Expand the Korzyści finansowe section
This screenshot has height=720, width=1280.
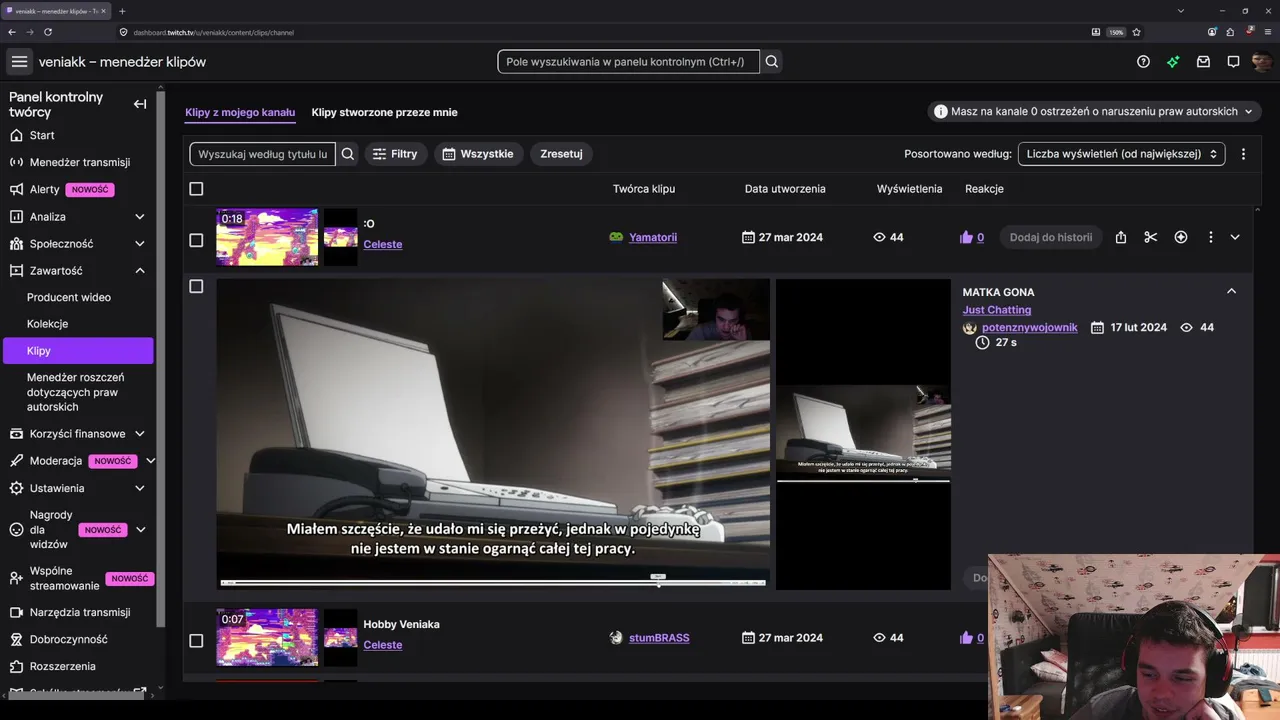(140, 434)
